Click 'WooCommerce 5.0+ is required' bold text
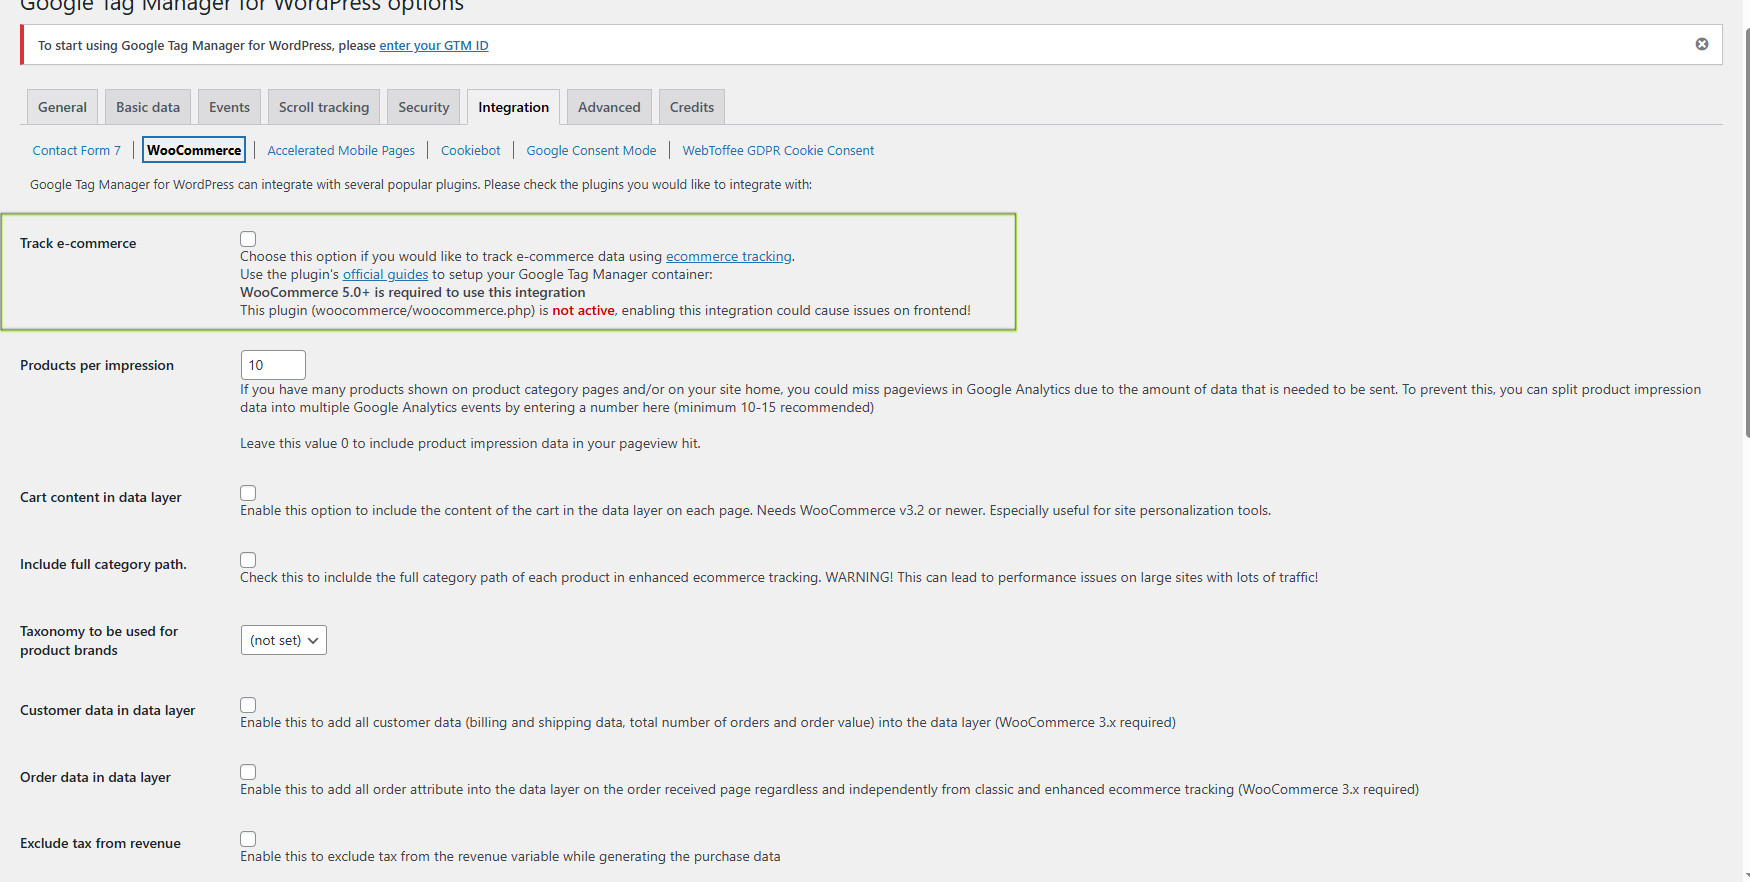 (x=413, y=292)
